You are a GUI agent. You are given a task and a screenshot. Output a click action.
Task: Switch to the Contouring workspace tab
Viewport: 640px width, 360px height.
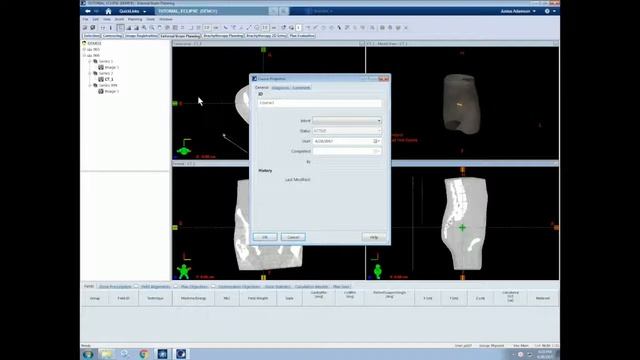click(x=112, y=36)
